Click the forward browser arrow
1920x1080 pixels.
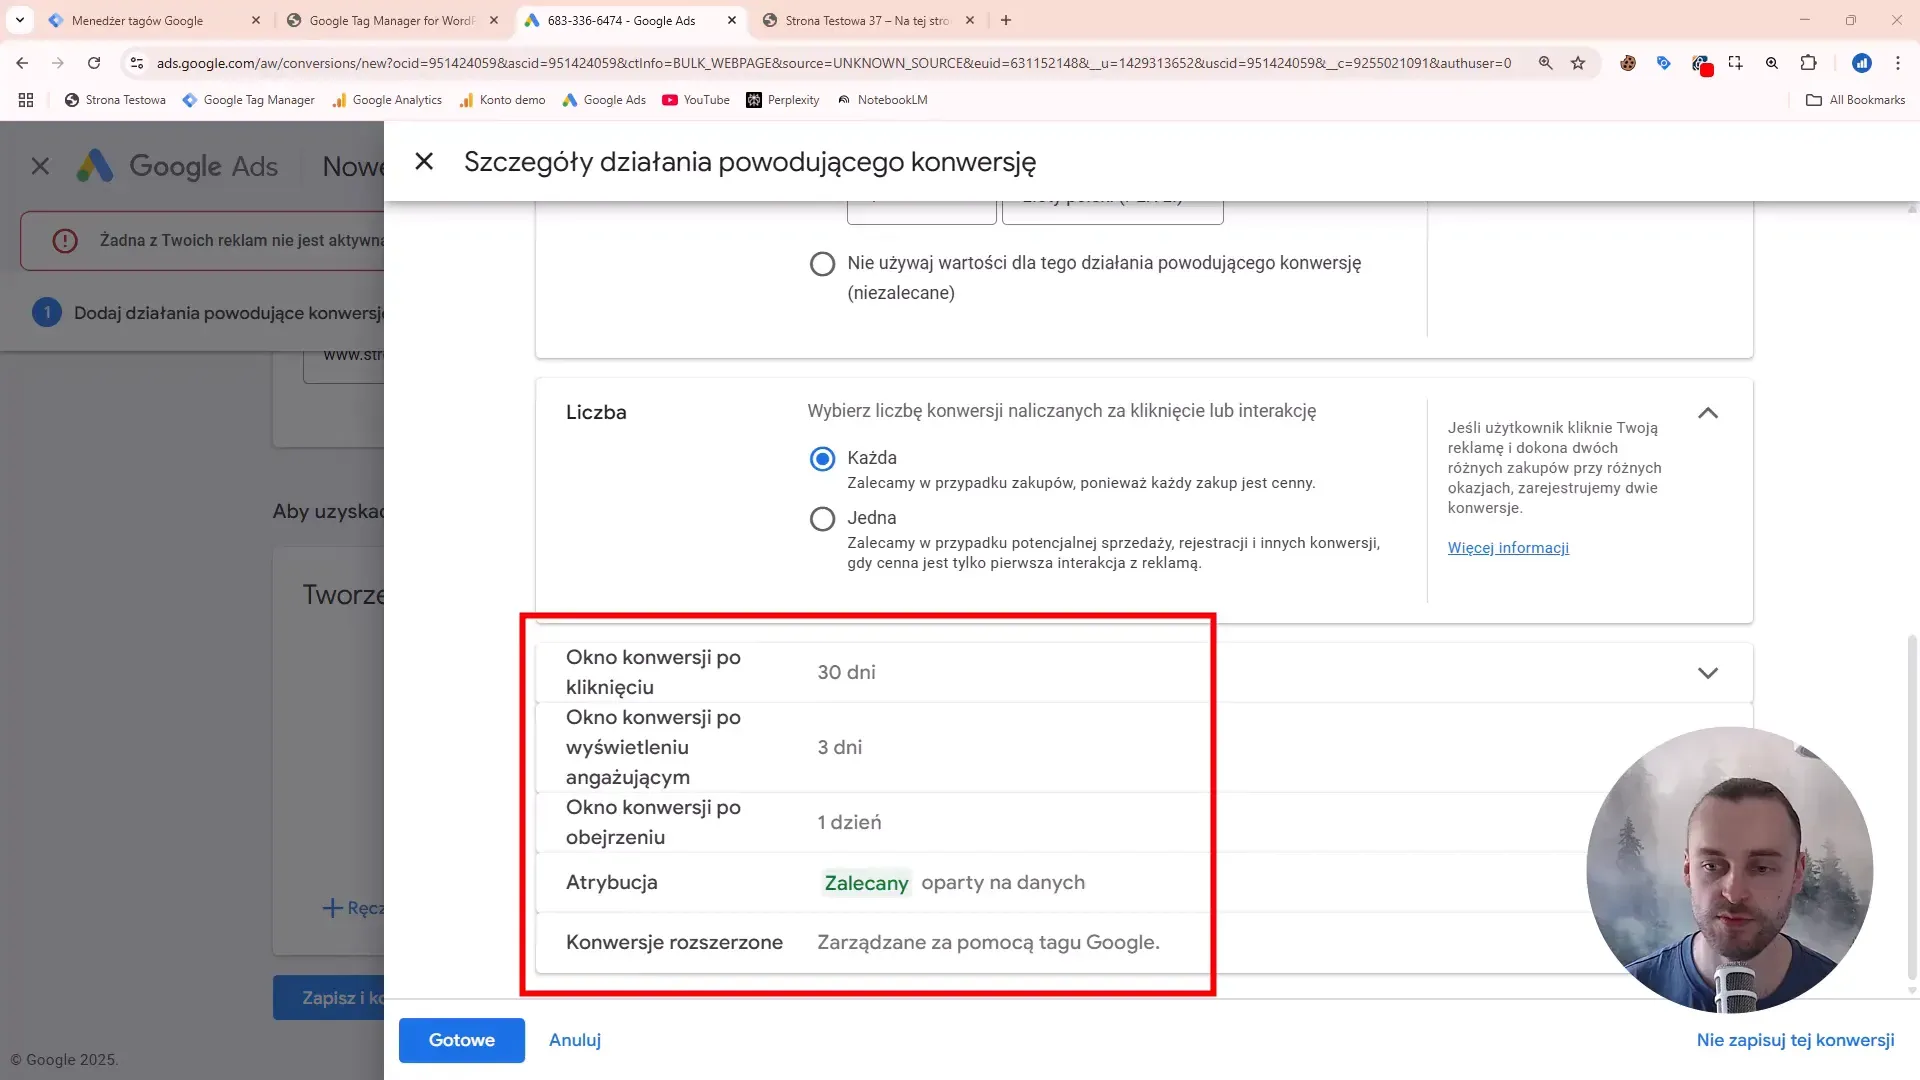pyautogui.click(x=58, y=63)
